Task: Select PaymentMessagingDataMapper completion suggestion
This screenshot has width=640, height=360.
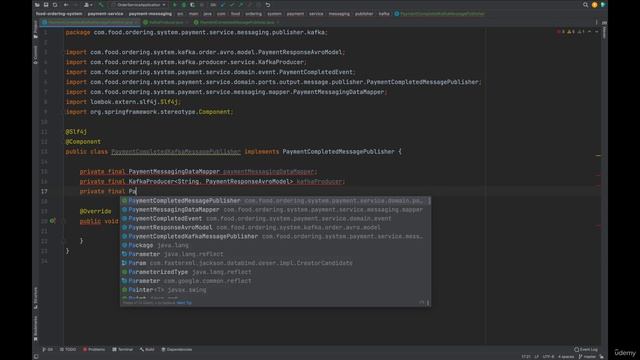Action: (275, 210)
